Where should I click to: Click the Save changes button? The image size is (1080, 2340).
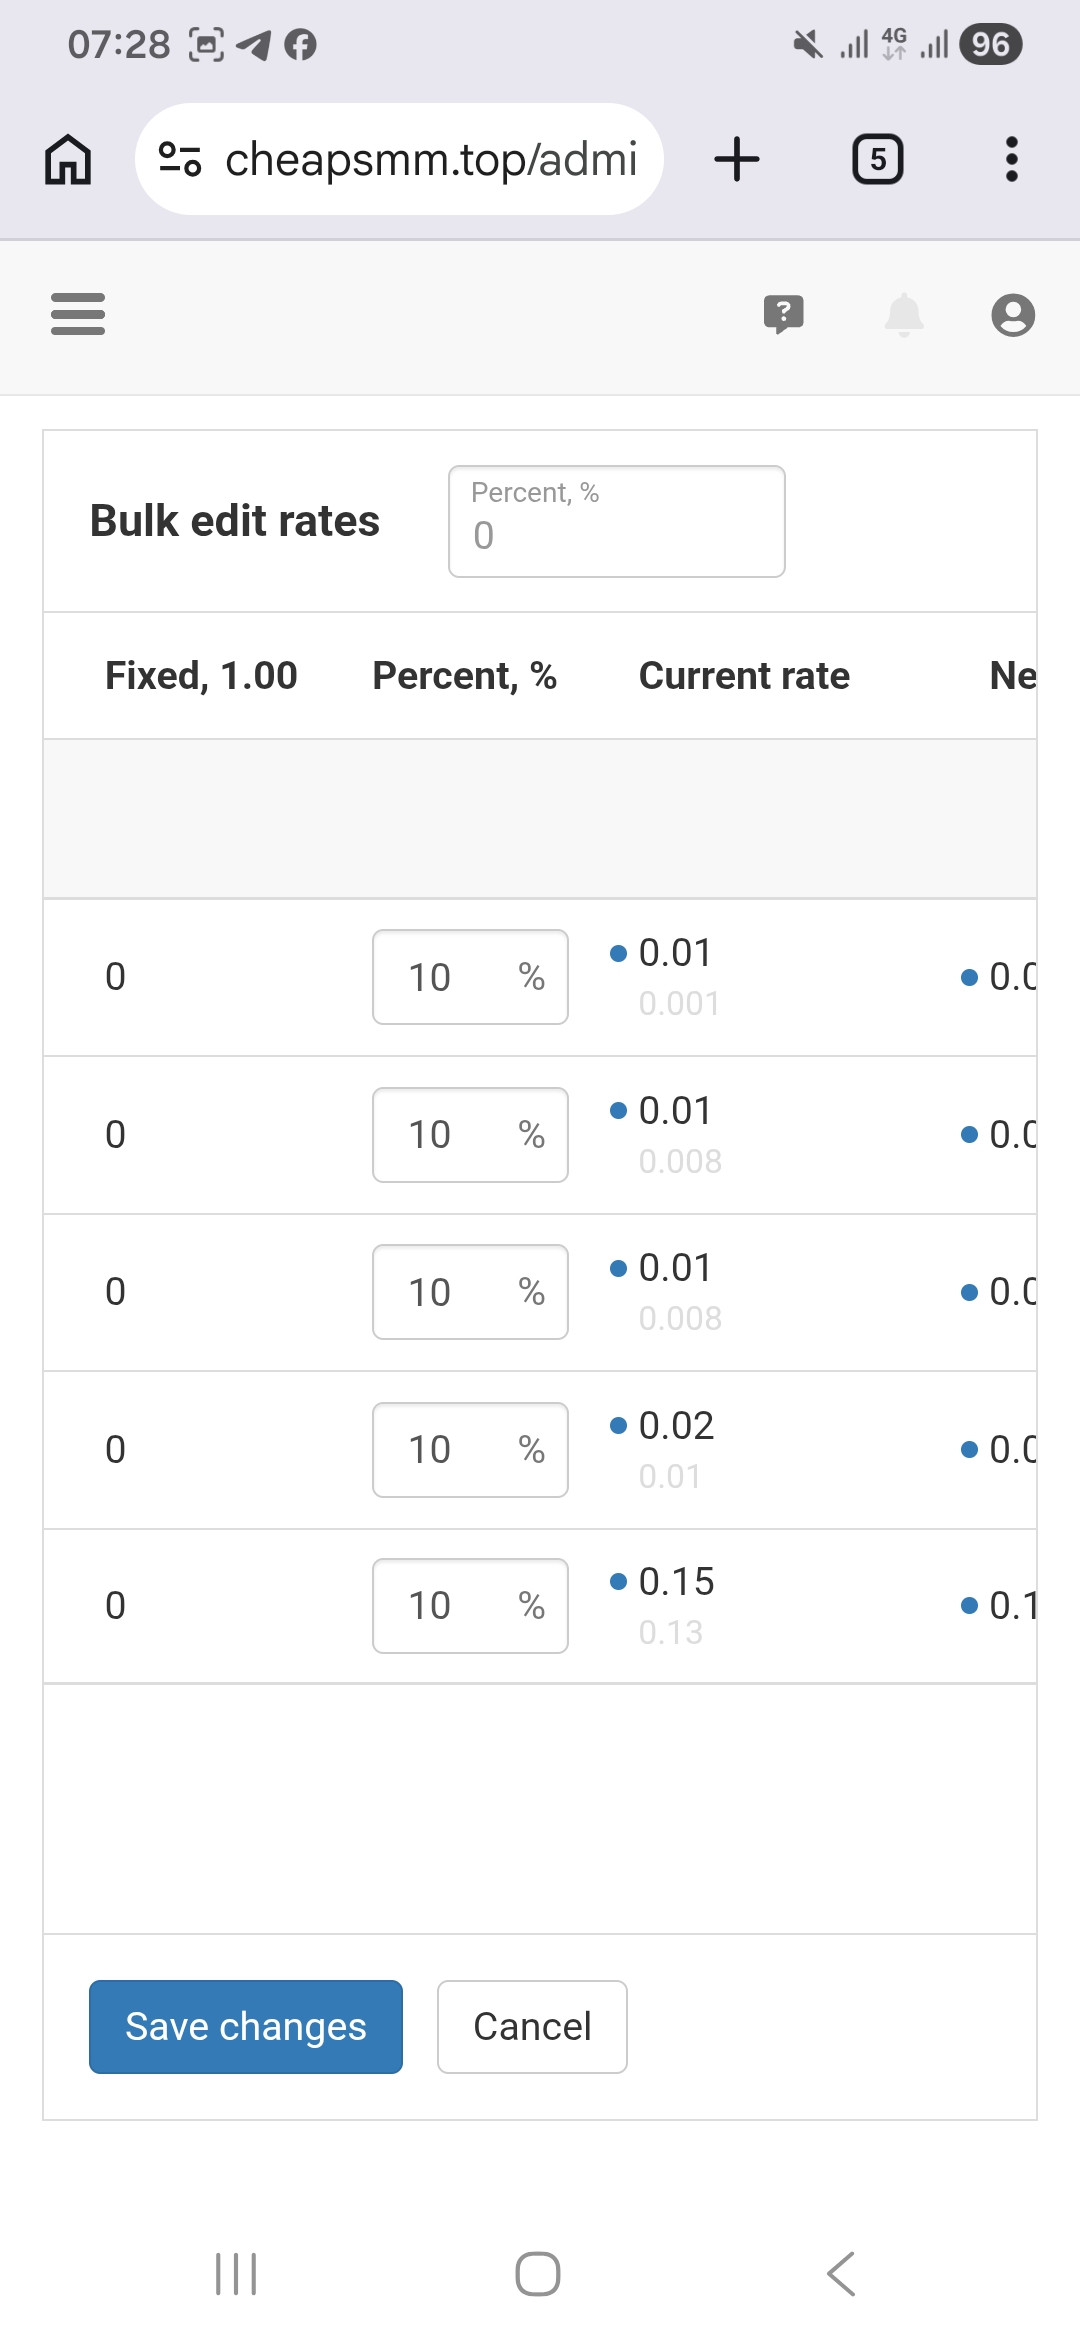pos(246,2027)
